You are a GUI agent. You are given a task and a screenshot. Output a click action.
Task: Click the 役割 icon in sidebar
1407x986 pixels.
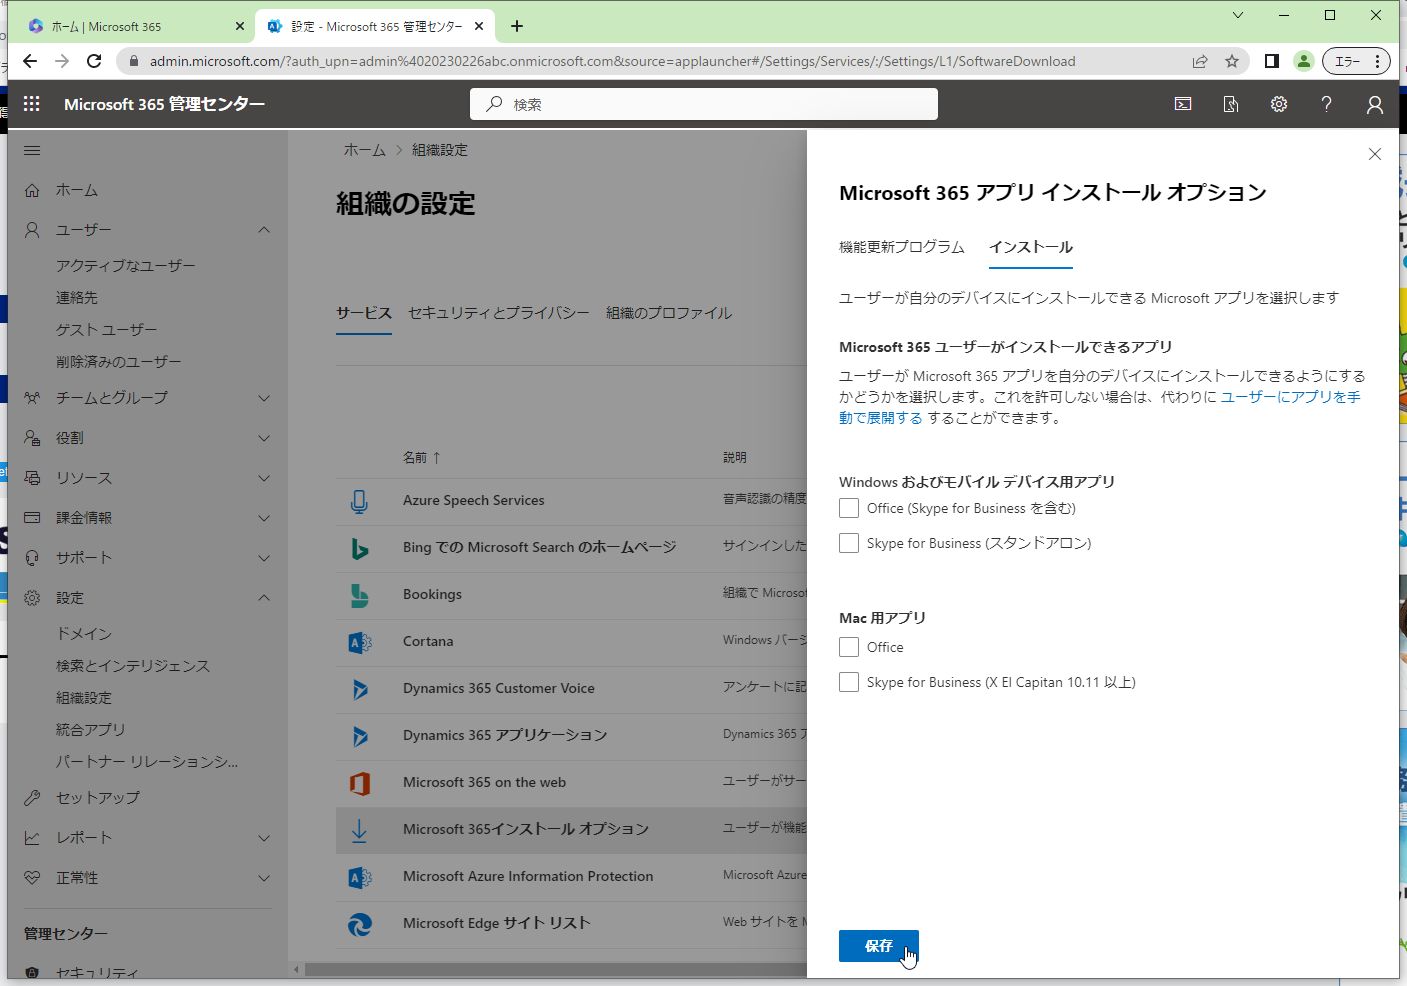click(32, 438)
